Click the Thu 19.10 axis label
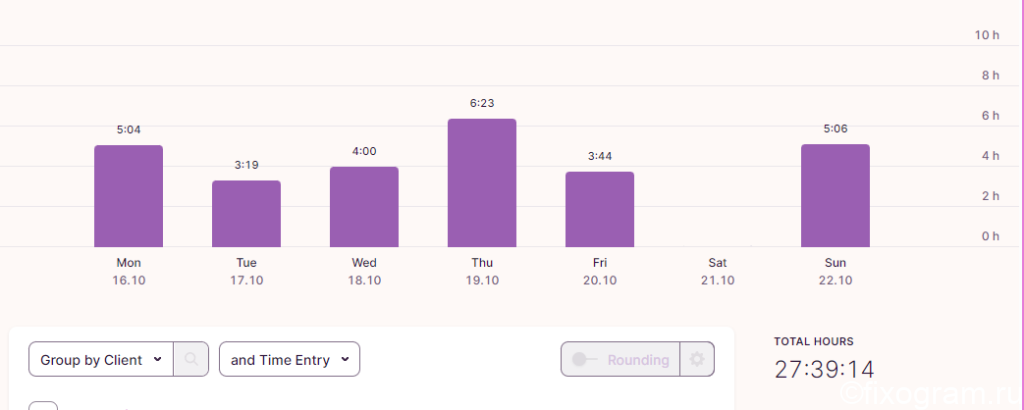Screen dimensions: 1024x410 coord(482,272)
